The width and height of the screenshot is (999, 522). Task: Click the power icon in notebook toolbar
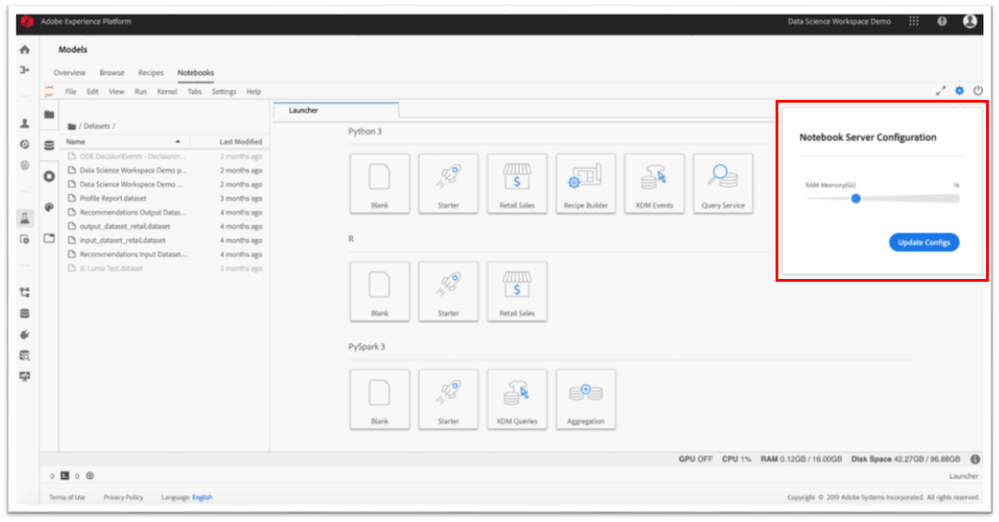pos(977,91)
